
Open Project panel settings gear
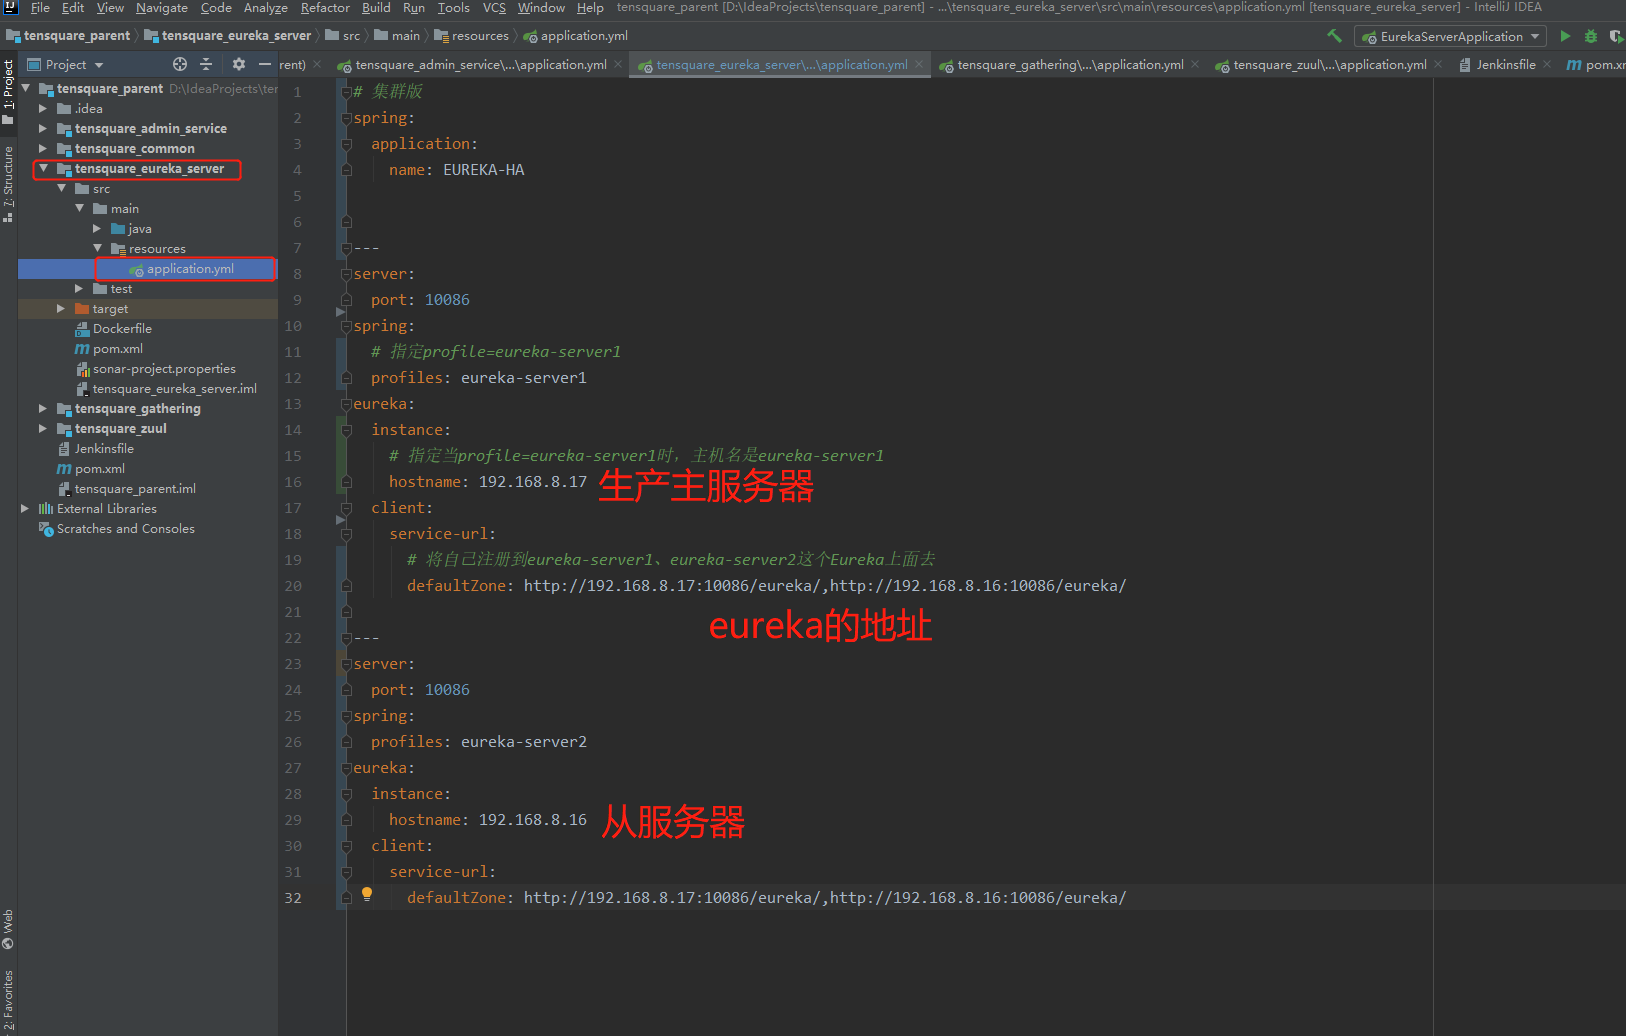pyautogui.click(x=239, y=64)
